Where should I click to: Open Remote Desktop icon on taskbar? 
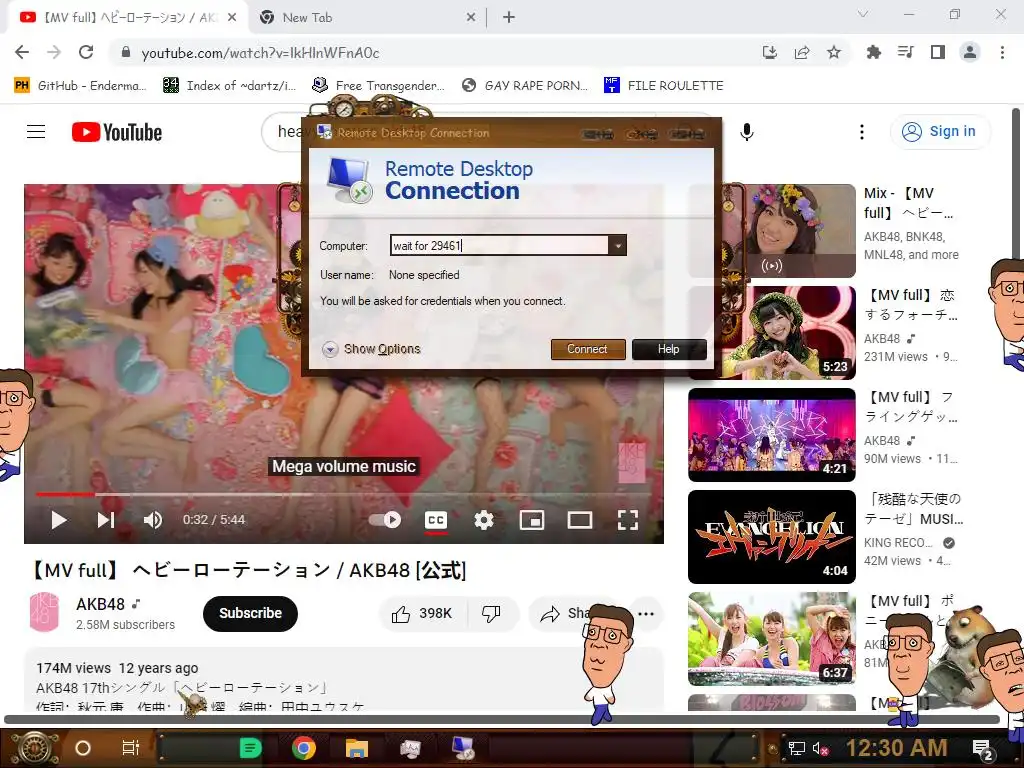(x=464, y=748)
